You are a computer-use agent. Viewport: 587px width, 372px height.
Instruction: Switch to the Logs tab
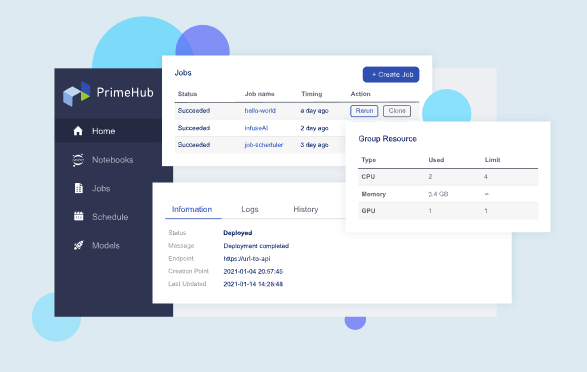(x=250, y=209)
